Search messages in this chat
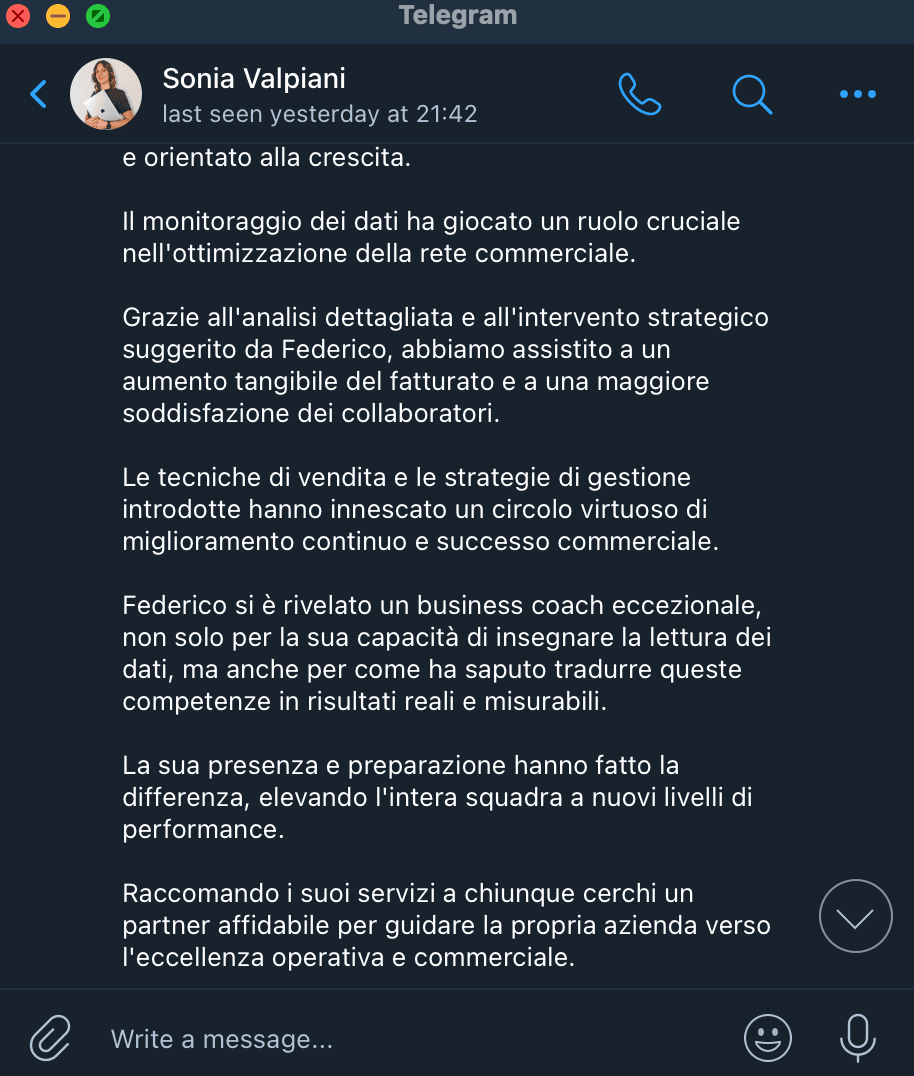Viewport: 914px width, 1076px height. pyautogui.click(x=752, y=95)
